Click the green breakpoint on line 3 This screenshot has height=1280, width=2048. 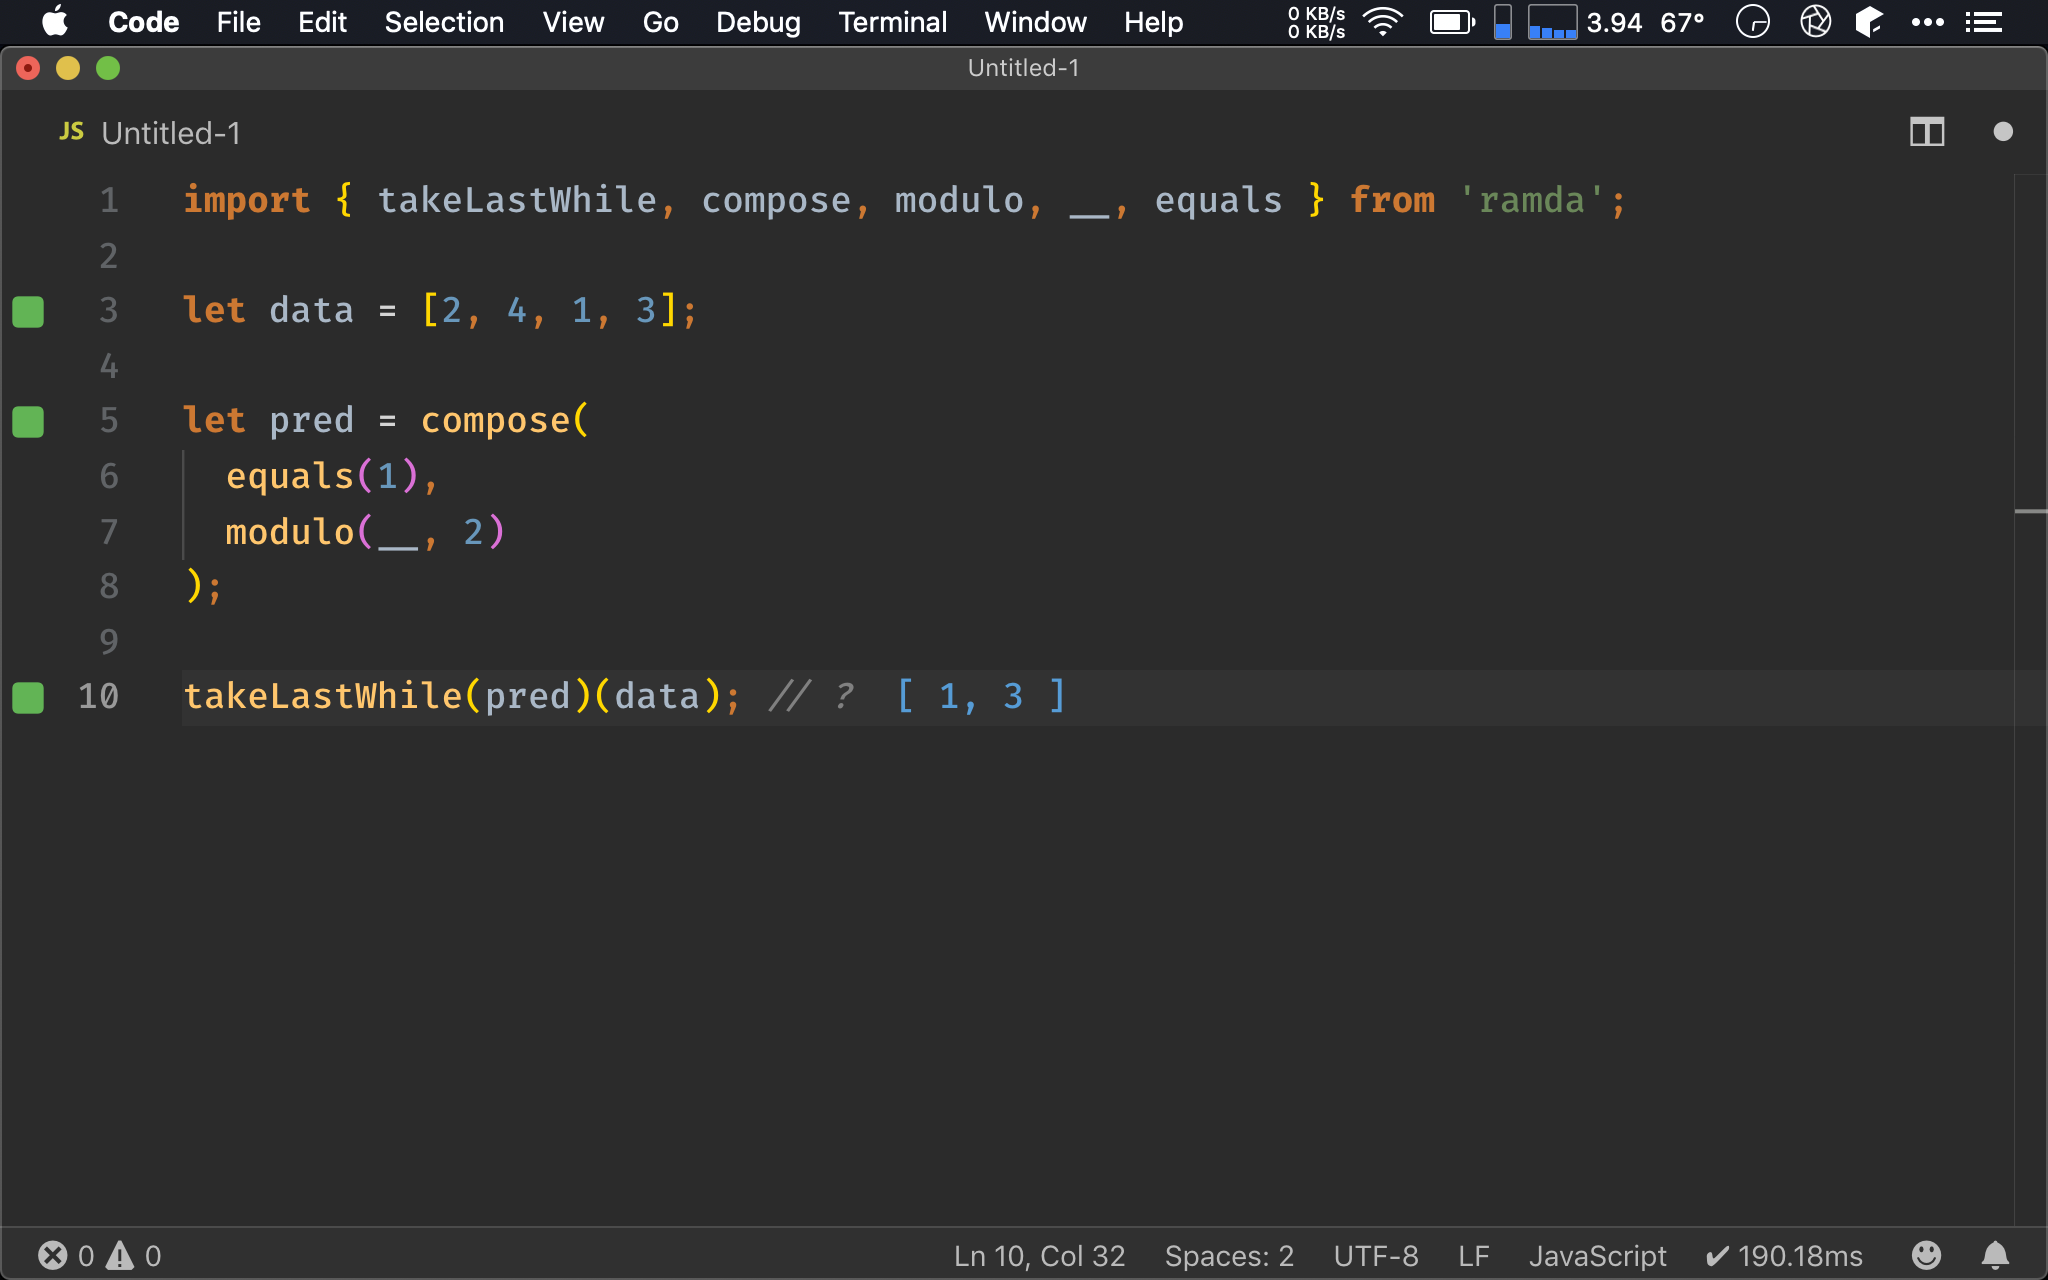pos(28,310)
